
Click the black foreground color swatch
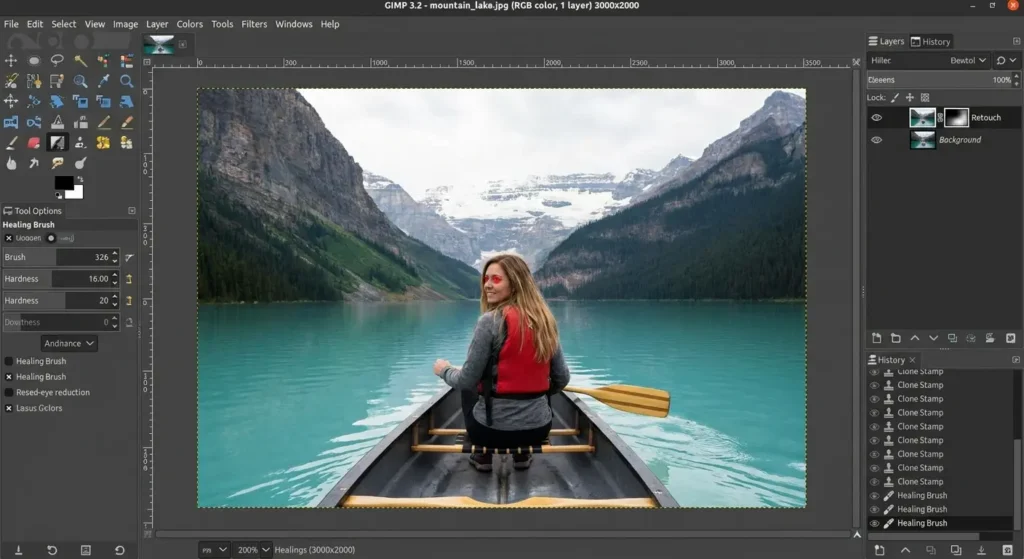[62, 182]
